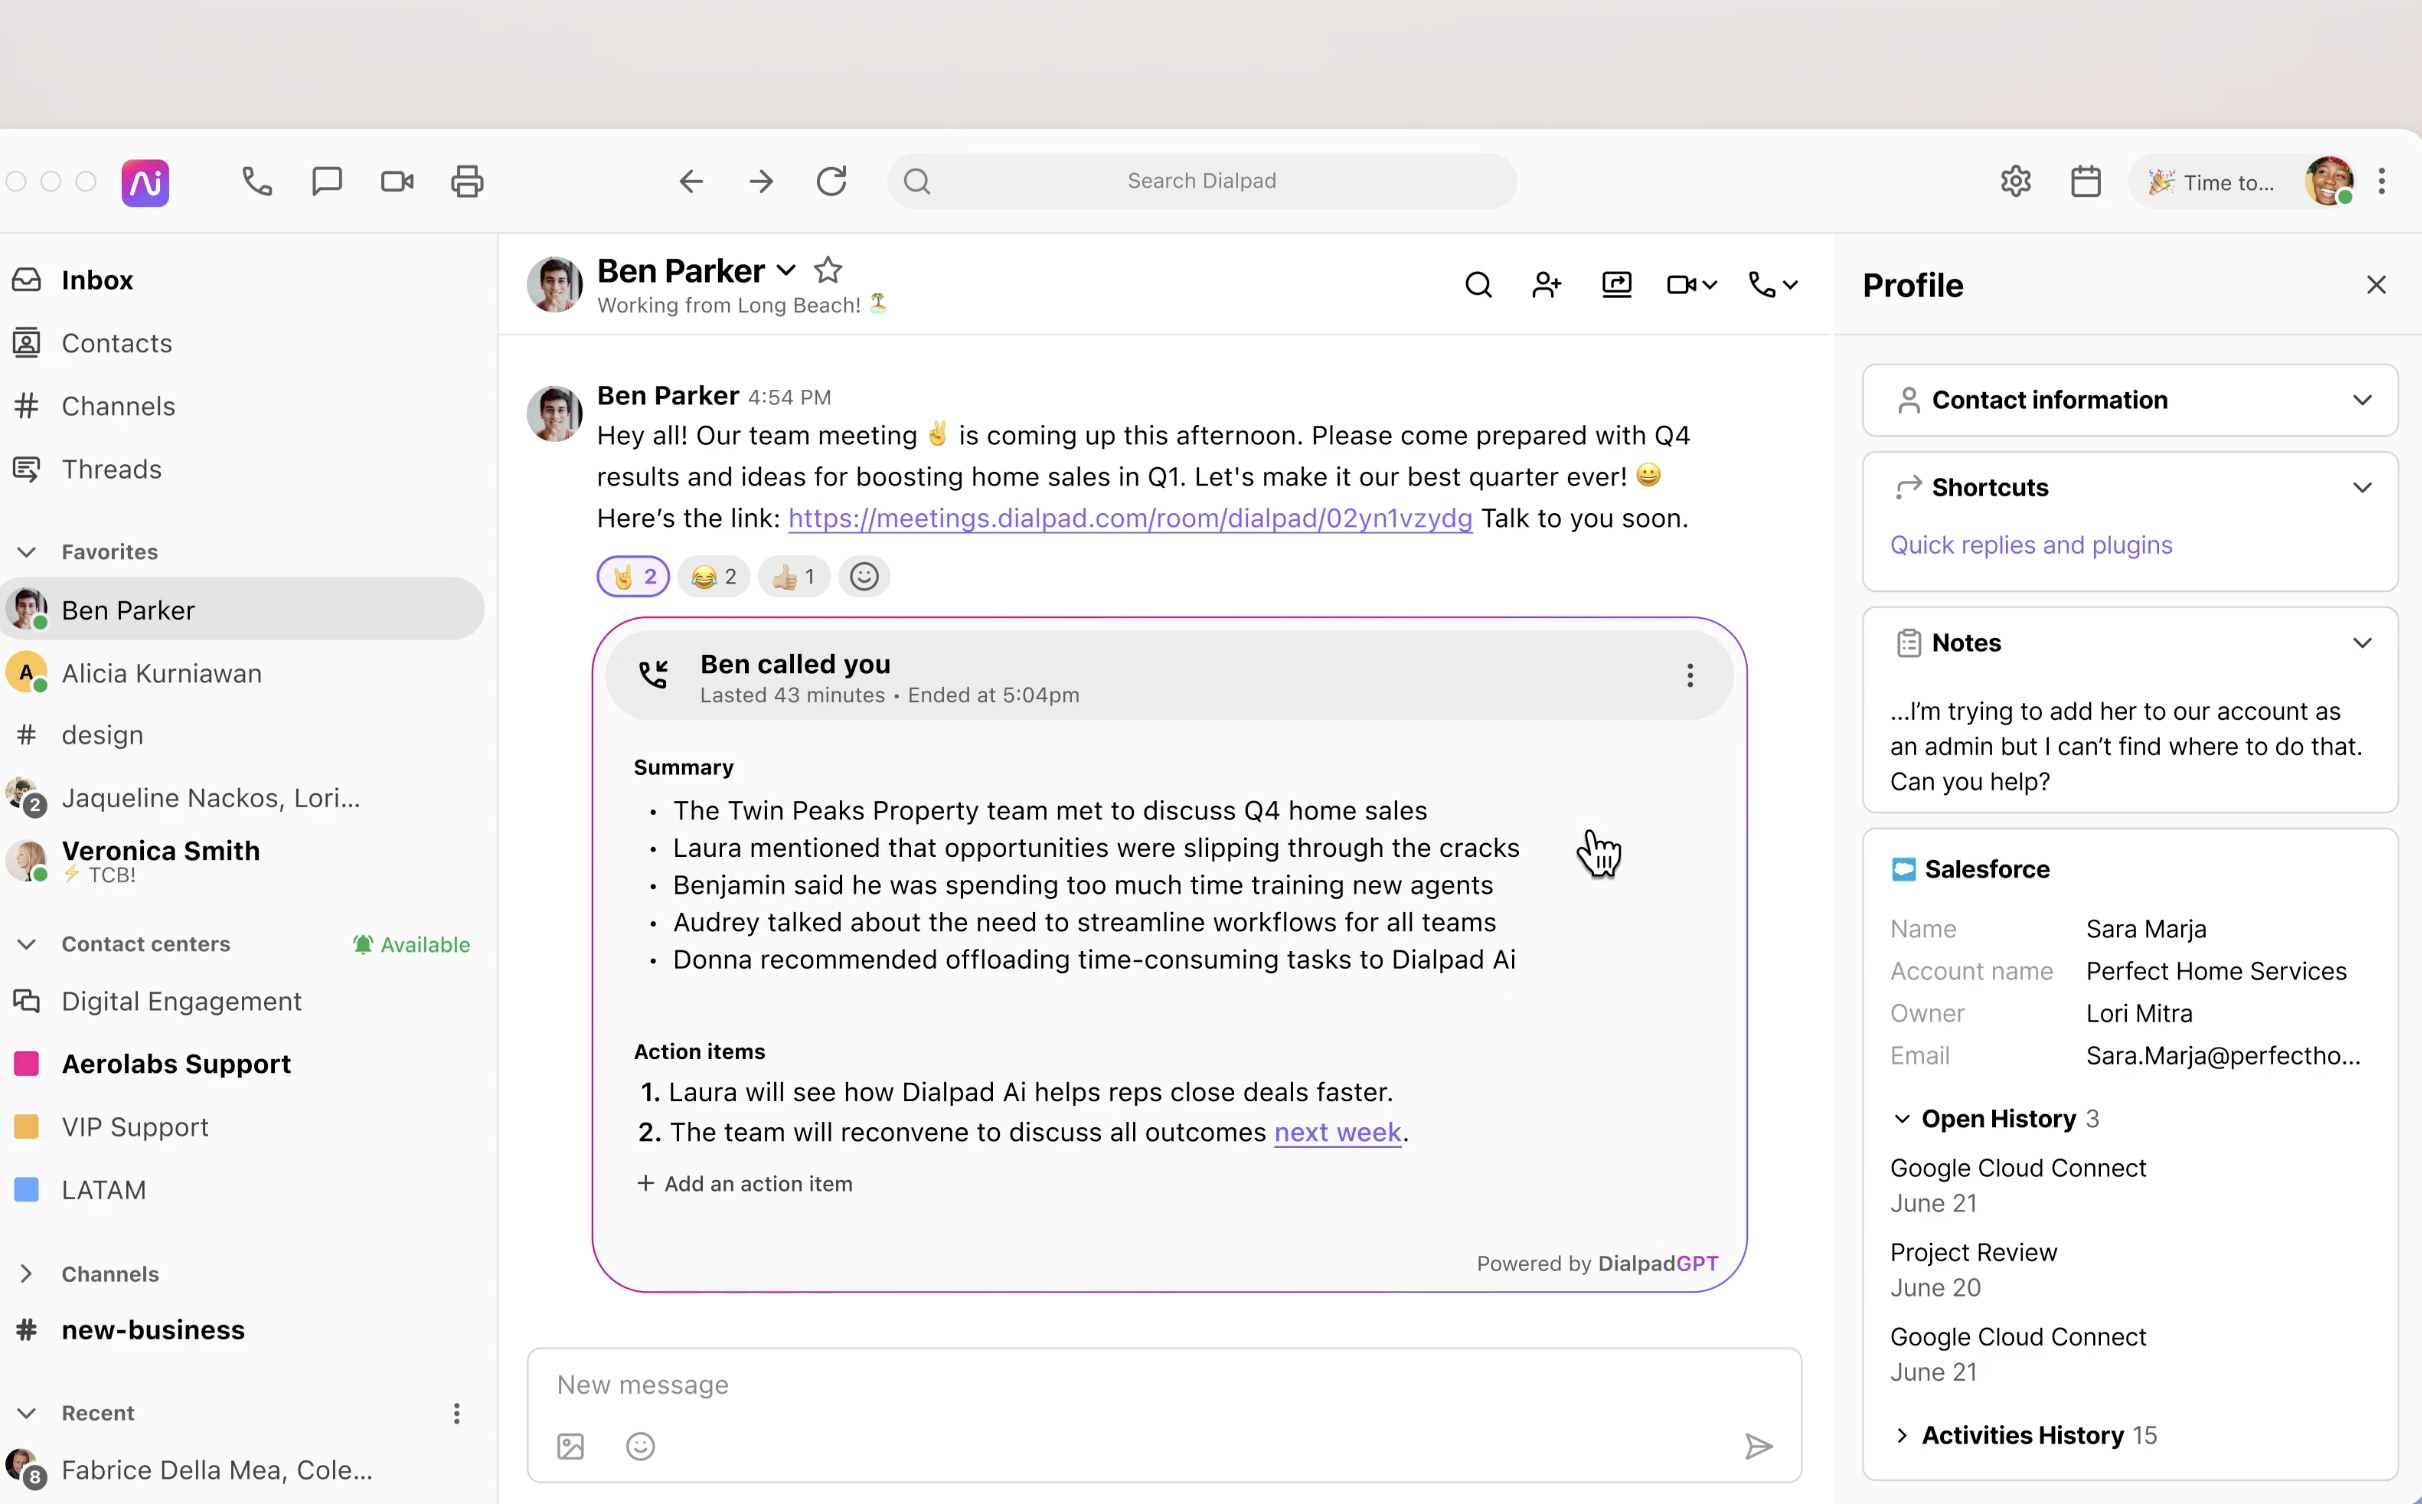
Task: Open the calendar icon in top bar
Action: coord(2085,181)
